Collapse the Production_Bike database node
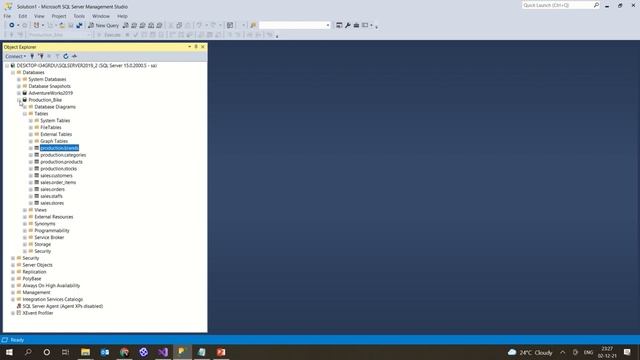The width and height of the screenshot is (640, 360). click(19, 100)
